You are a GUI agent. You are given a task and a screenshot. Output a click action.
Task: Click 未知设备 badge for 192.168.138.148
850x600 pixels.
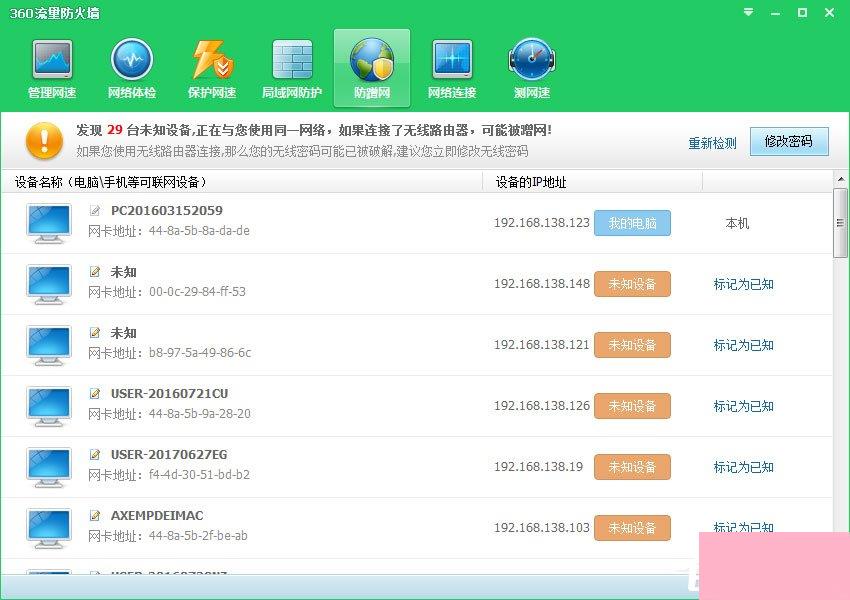[x=632, y=284]
